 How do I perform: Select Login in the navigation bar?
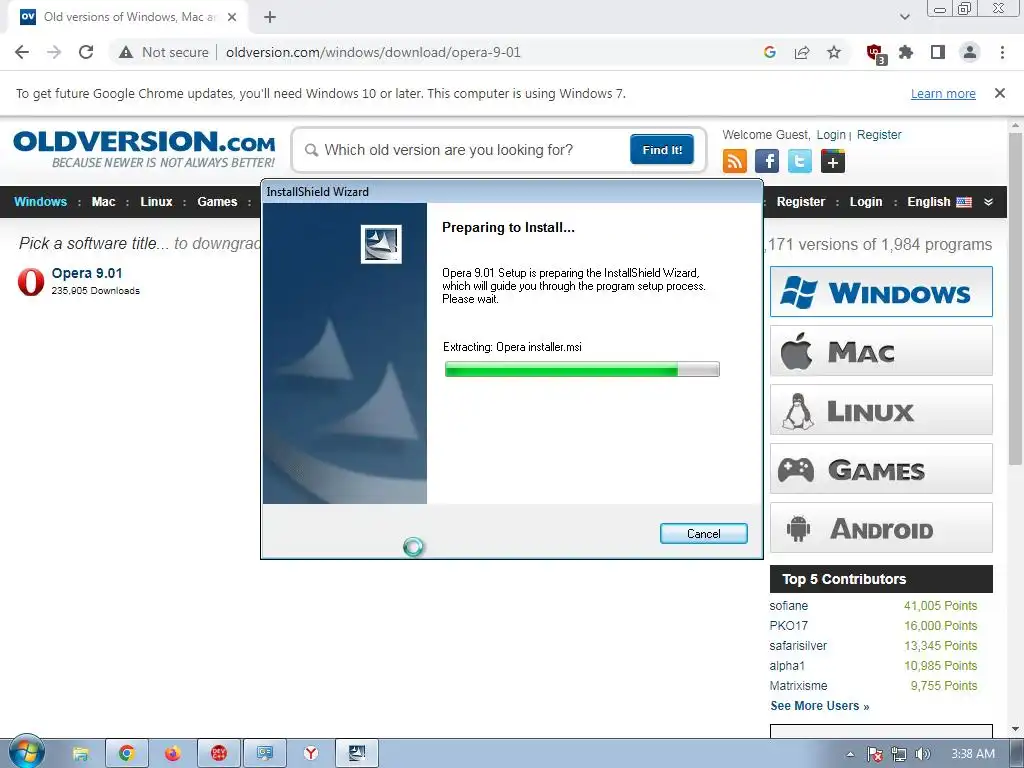click(865, 202)
